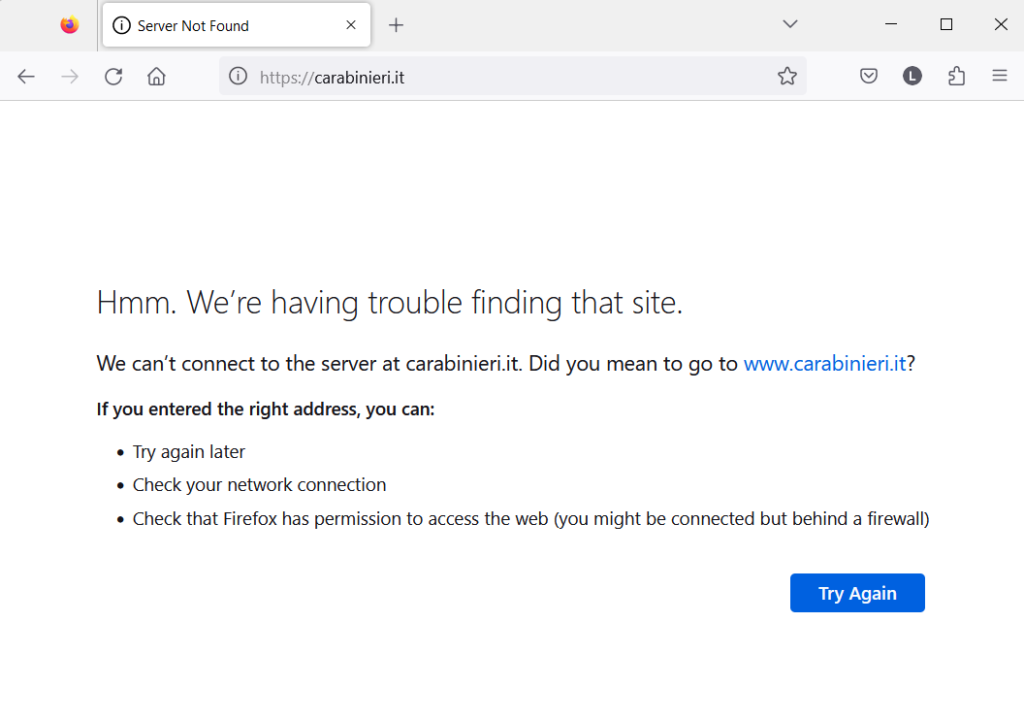Go to the Firefox home page

pyautogui.click(x=156, y=76)
